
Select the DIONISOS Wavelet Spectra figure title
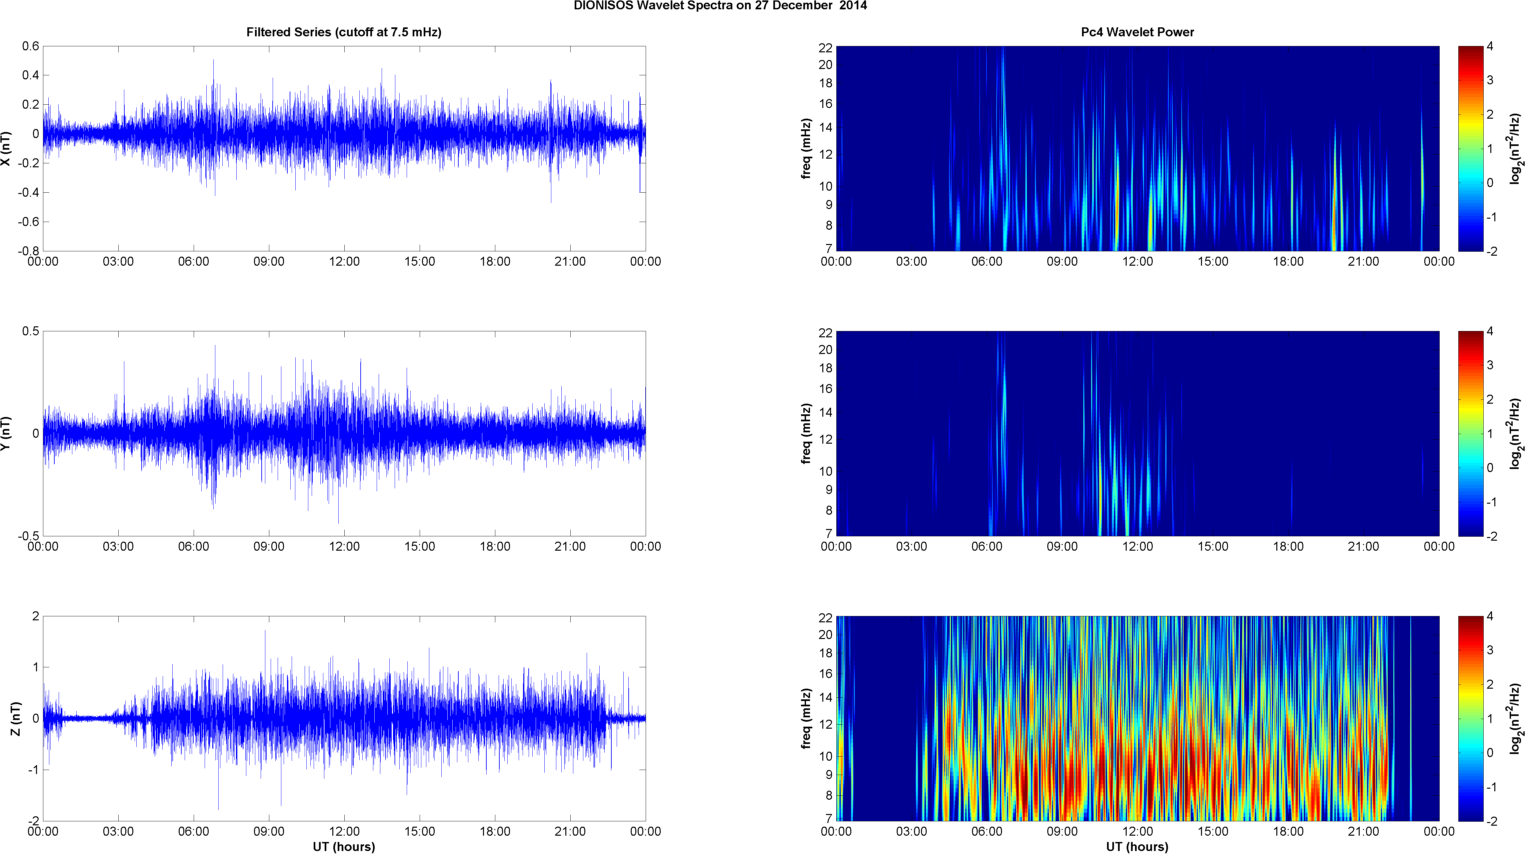[720, 6]
